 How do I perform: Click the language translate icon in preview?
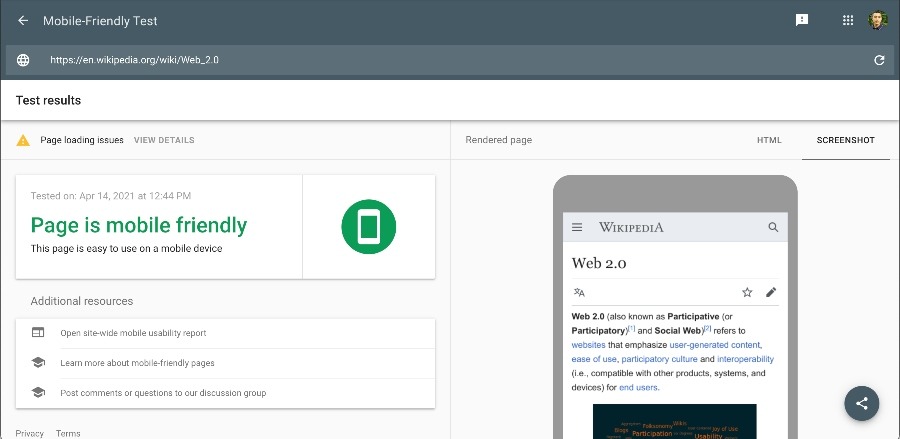pos(579,293)
